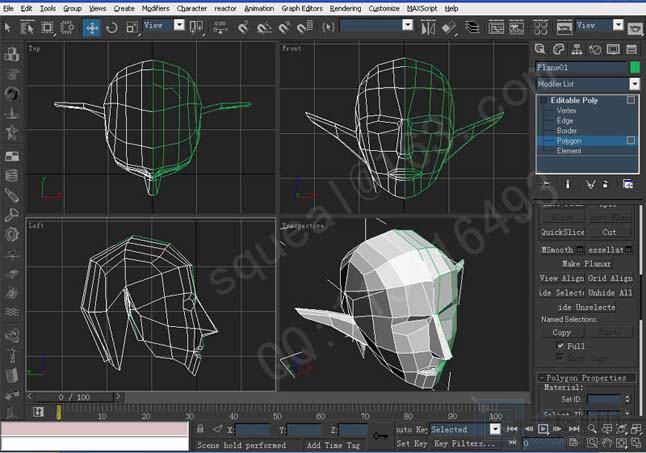Open the Rendering menu
This screenshot has height=453, width=646.
point(345,8)
